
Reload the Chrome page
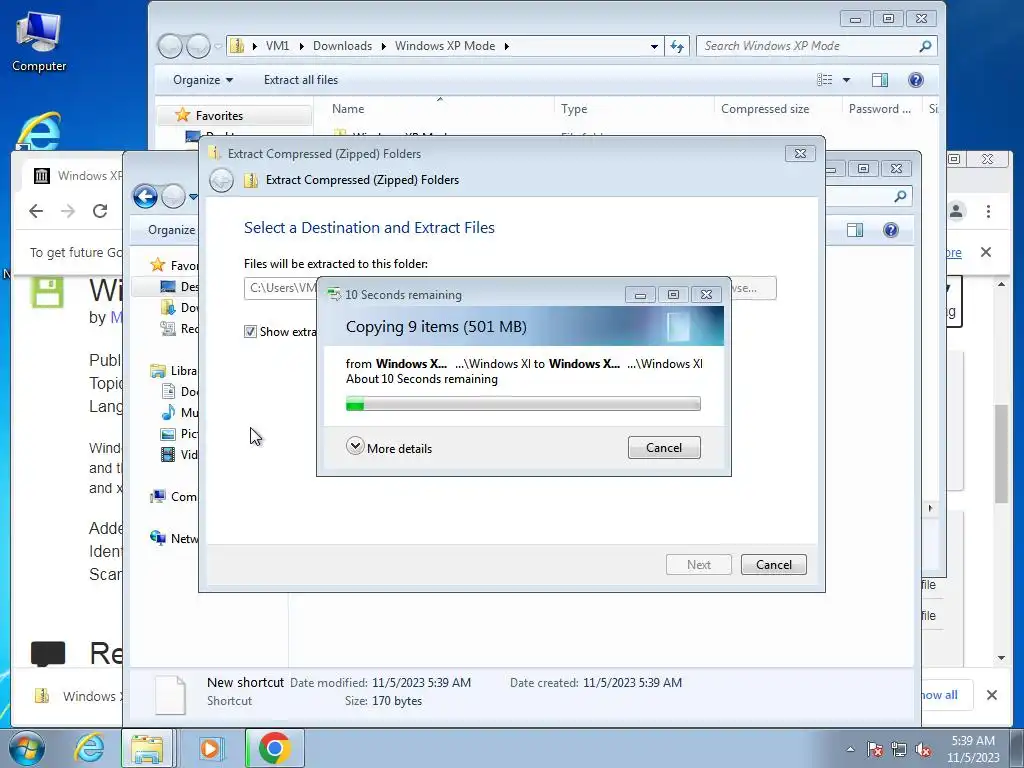100,211
